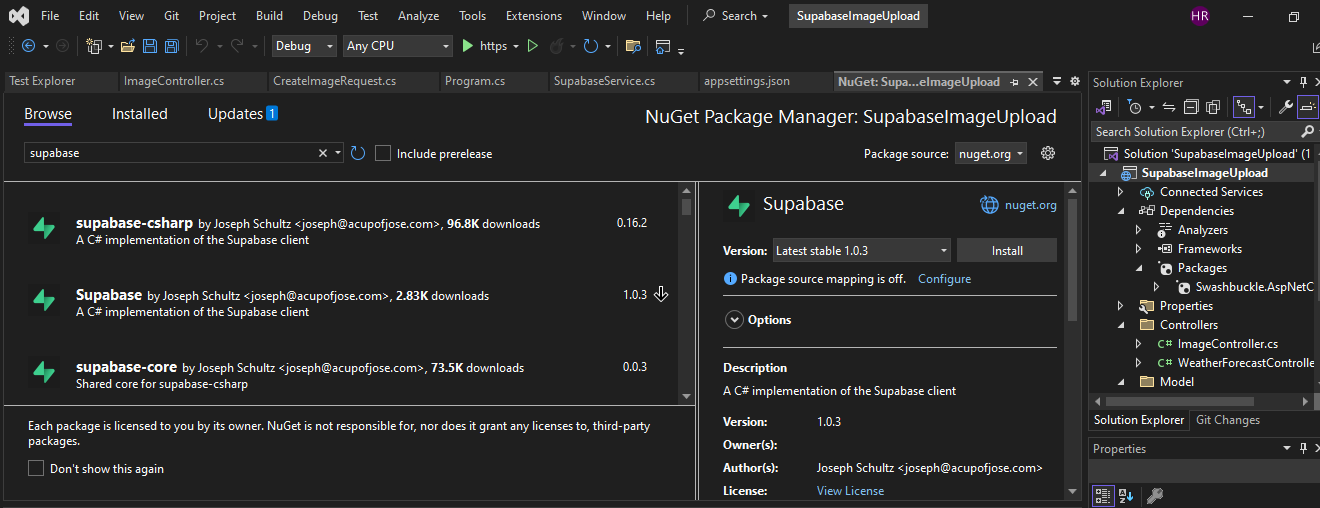
Task: Click the Install button
Action: pos(1007,251)
